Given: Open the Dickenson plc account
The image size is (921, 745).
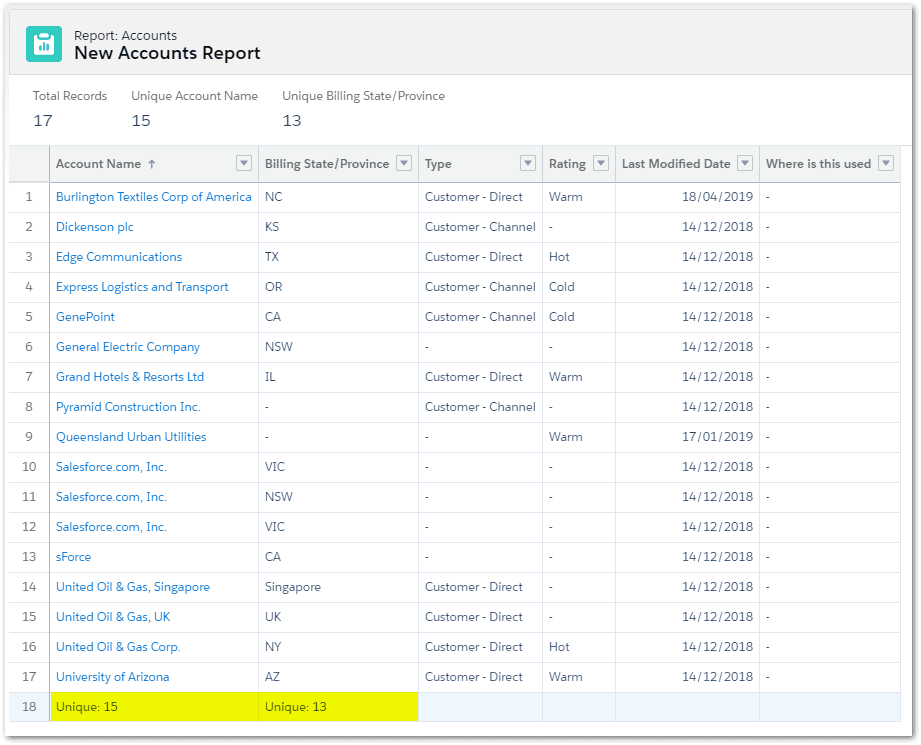Looking at the screenshot, I should [x=95, y=227].
